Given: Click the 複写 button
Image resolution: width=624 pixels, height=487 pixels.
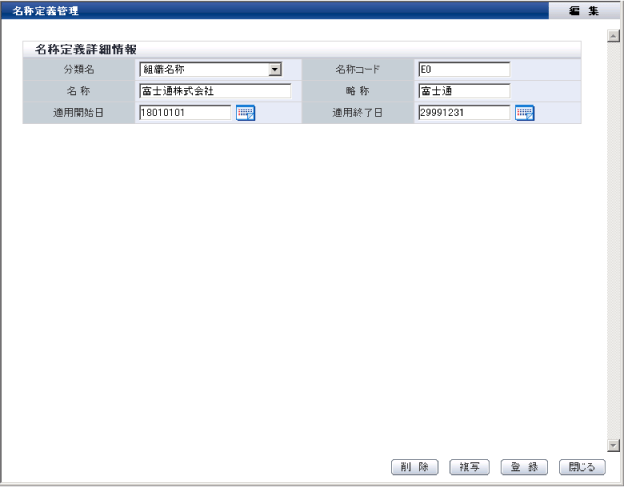Looking at the screenshot, I should pos(469,467).
